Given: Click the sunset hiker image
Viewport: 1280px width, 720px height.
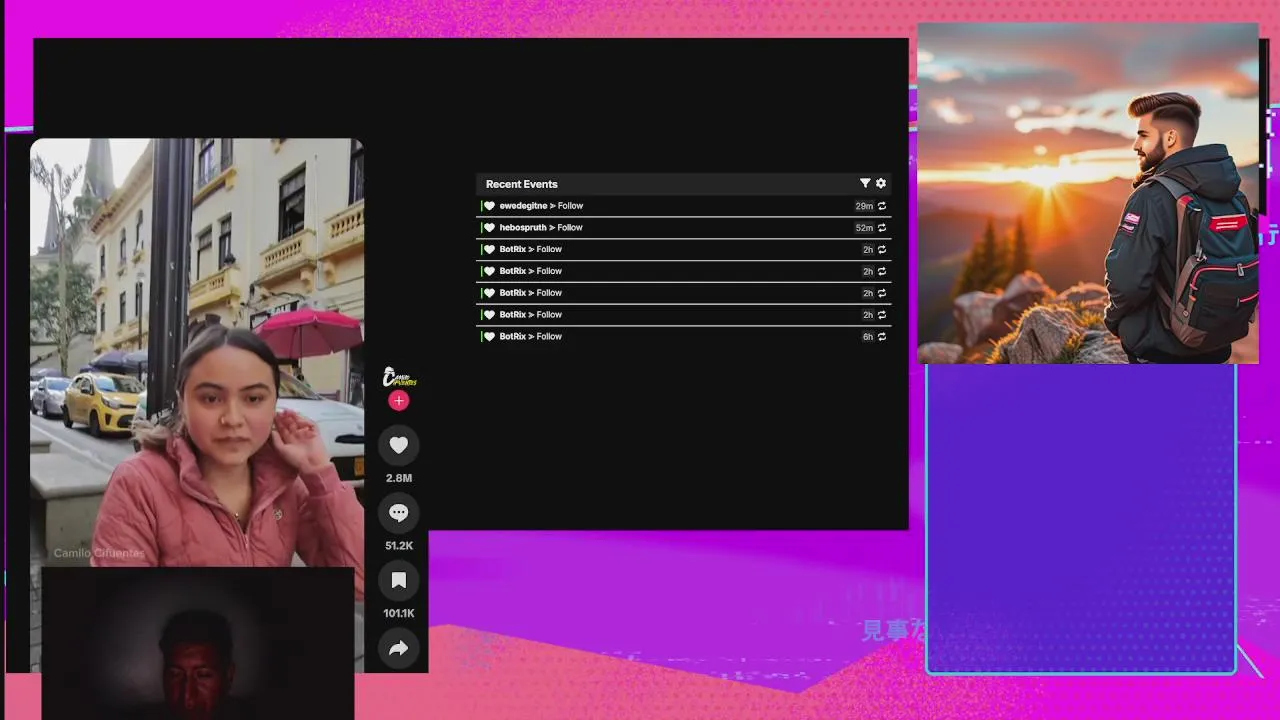Looking at the screenshot, I should click(1088, 193).
